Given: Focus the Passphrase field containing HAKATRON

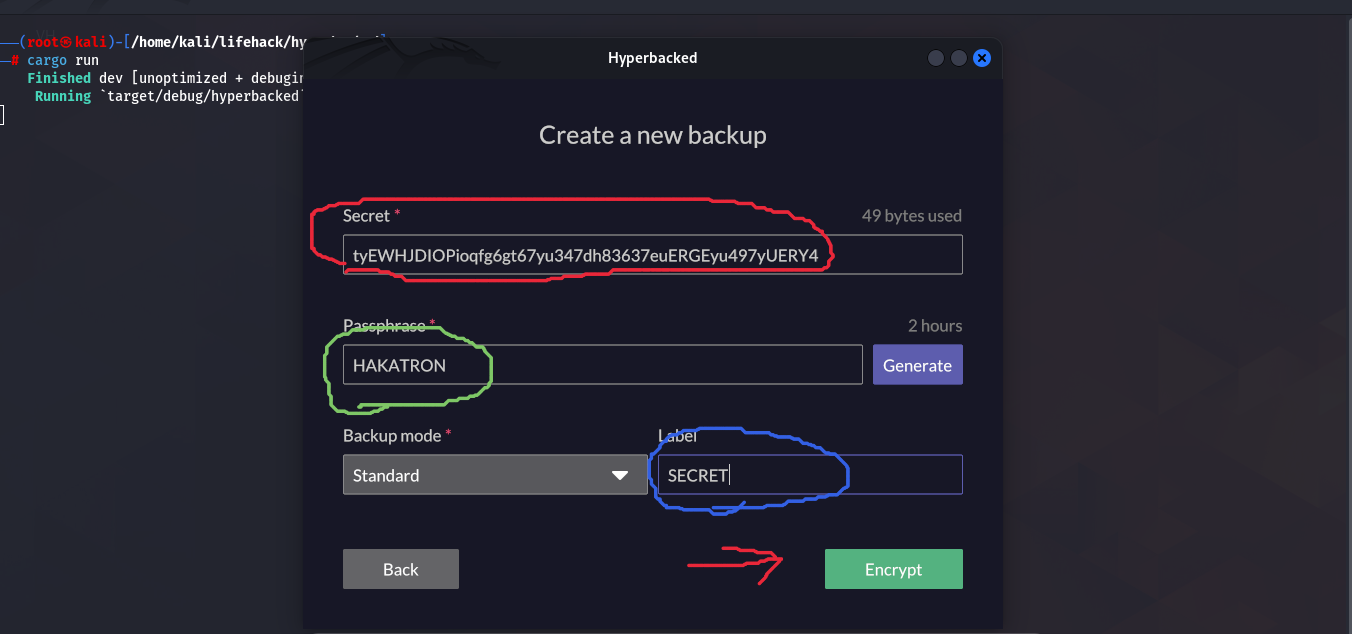Looking at the screenshot, I should 602,365.
